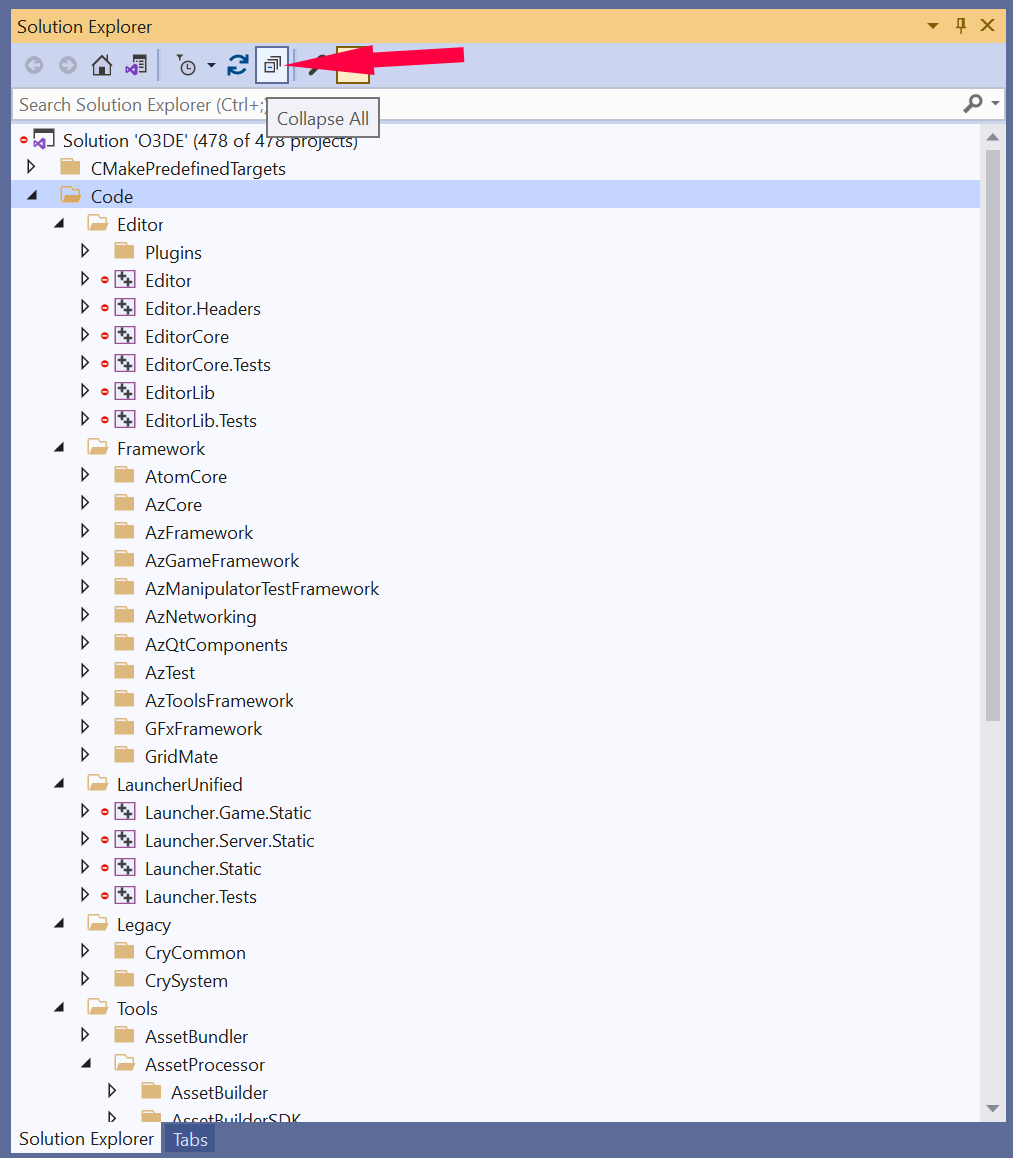Click the AzGameFramework folder icon

click(125, 559)
